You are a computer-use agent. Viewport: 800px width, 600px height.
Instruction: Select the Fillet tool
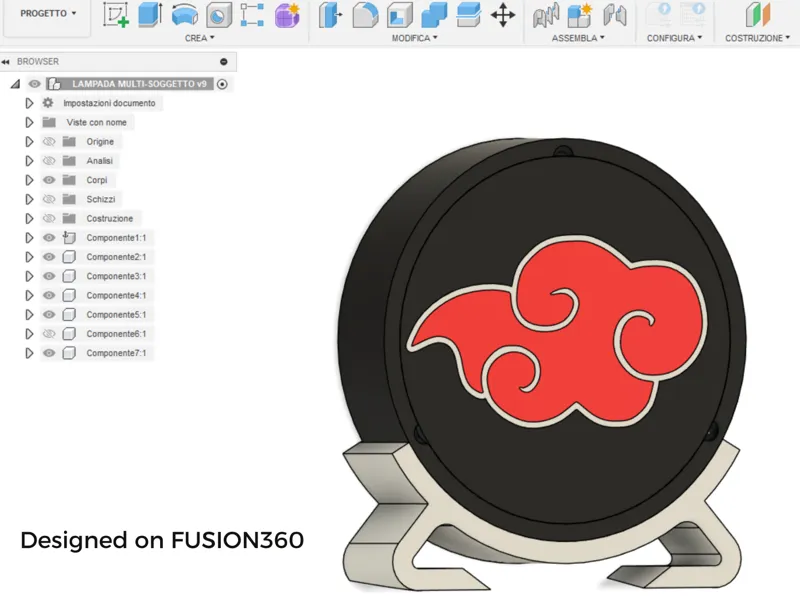(x=365, y=15)
